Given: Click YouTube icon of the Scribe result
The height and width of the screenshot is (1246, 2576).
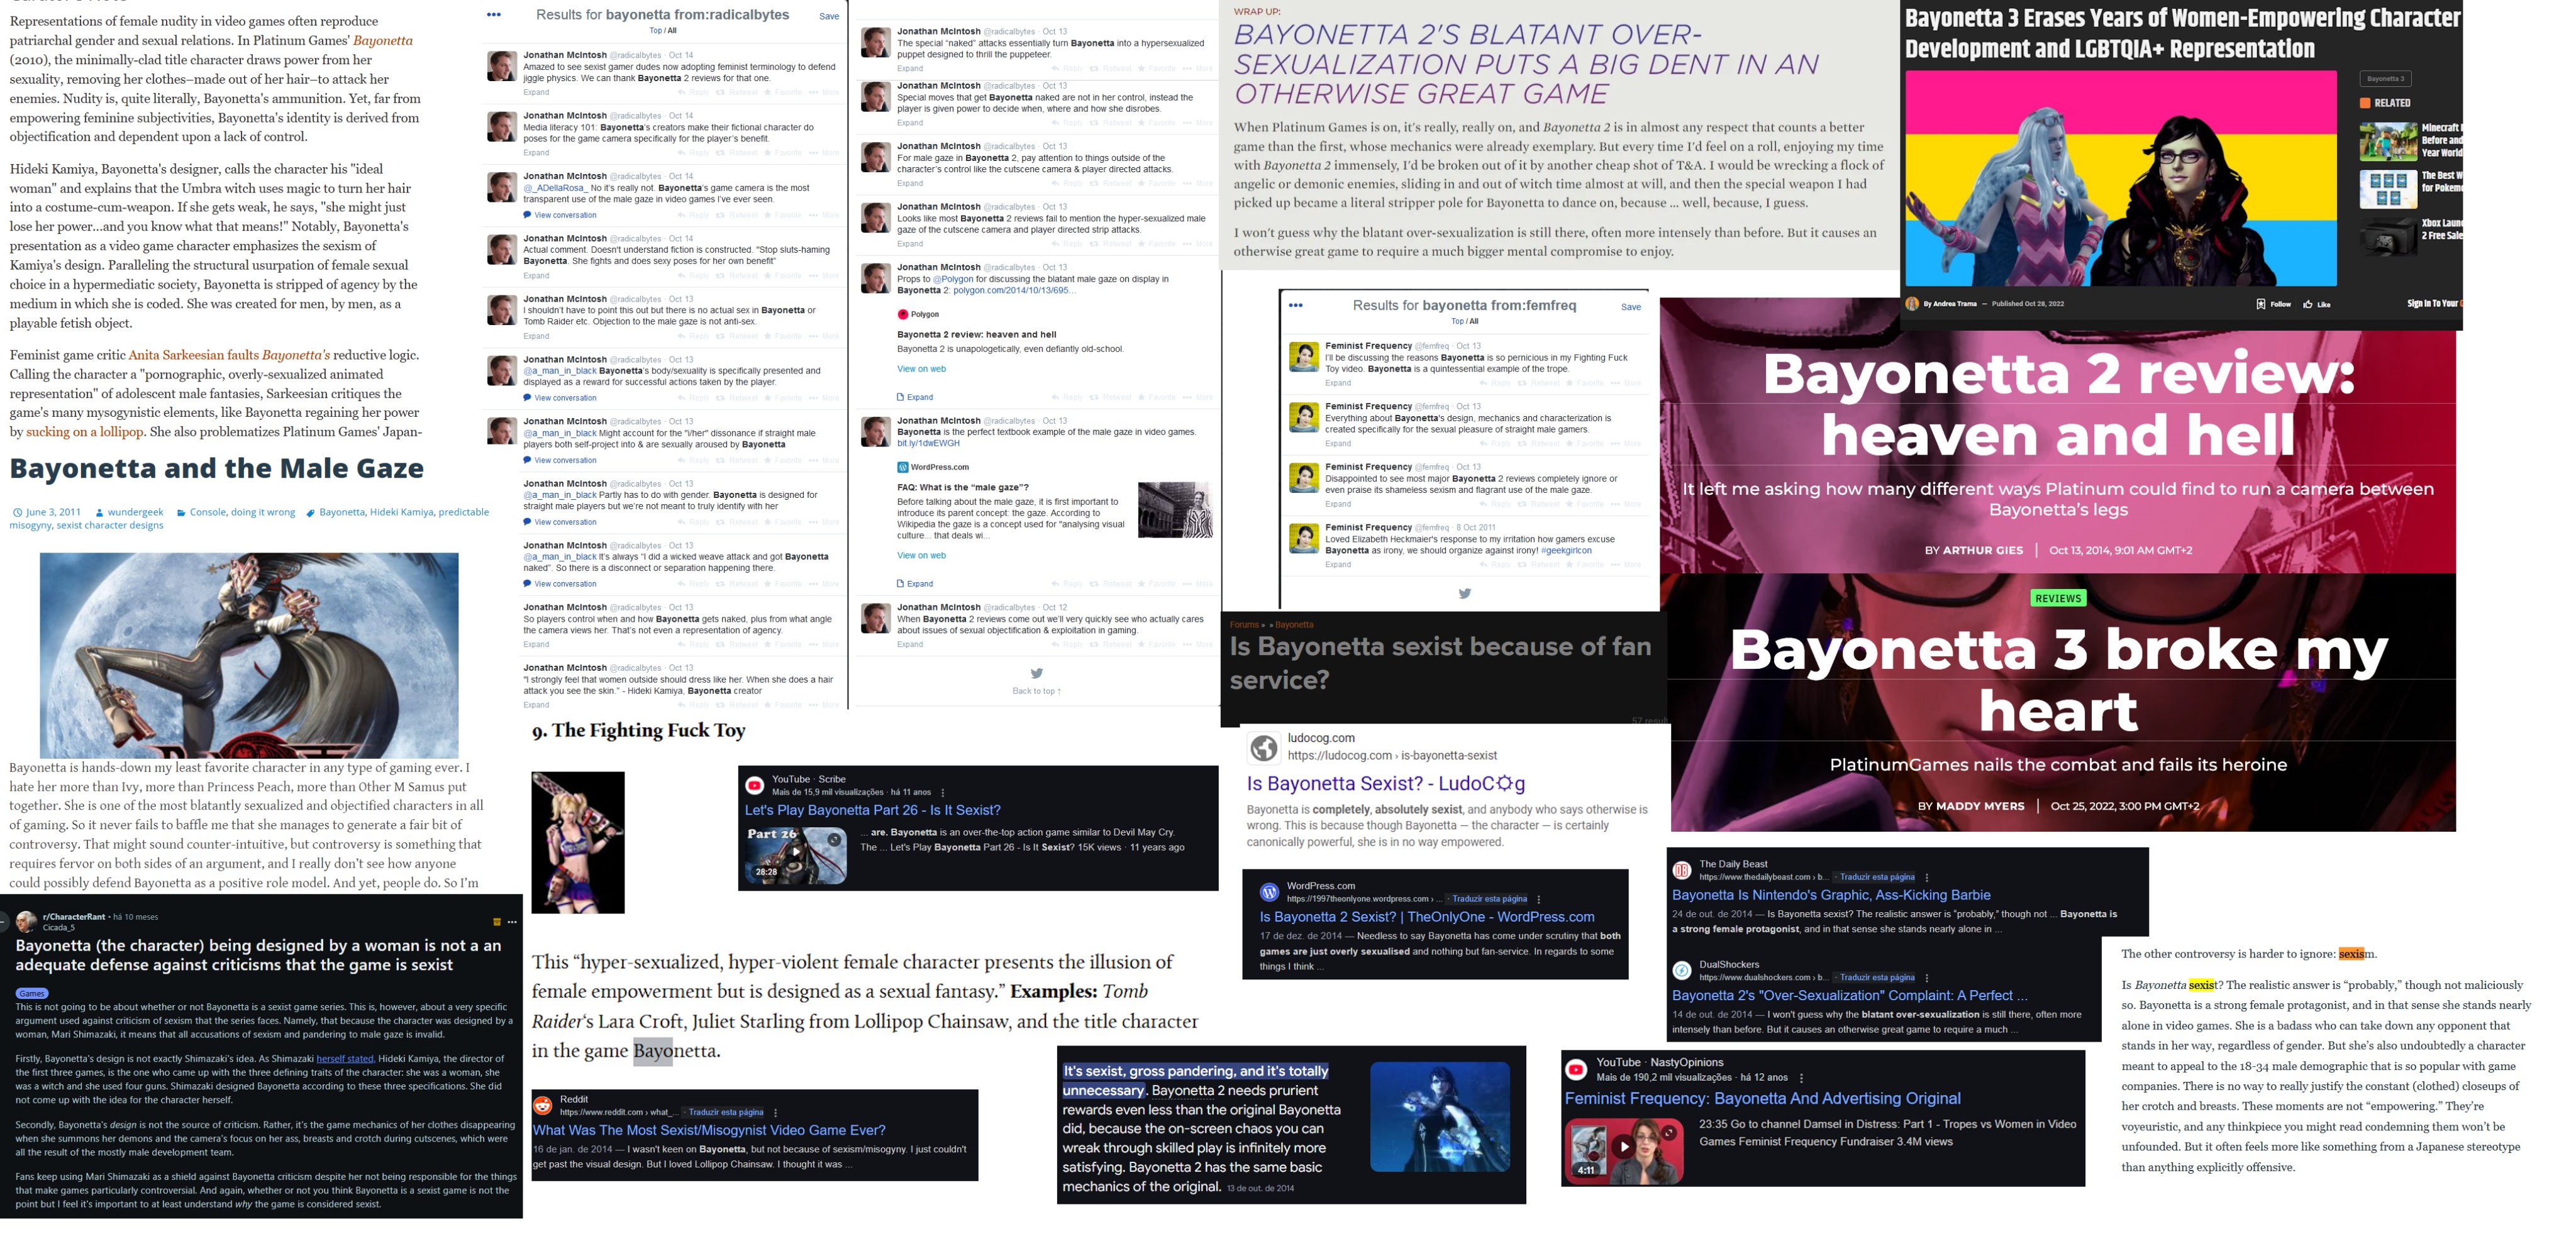Looking at the screenshot, I should tap(755, 785).
